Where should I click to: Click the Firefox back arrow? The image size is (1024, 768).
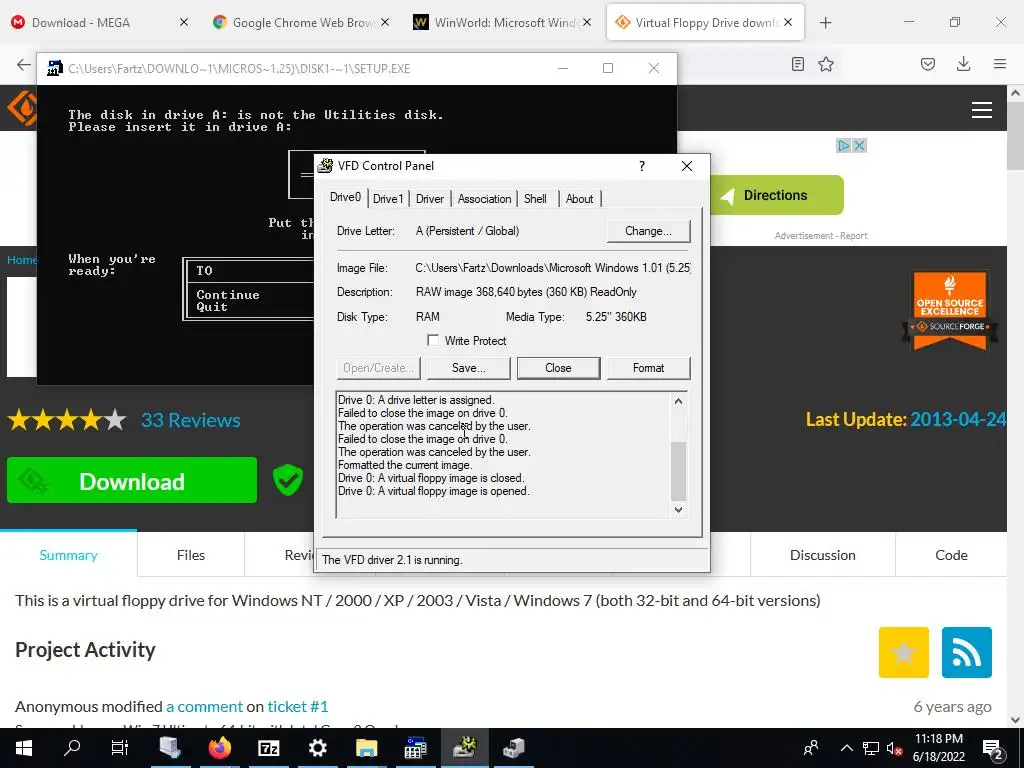tap(24, 64)
